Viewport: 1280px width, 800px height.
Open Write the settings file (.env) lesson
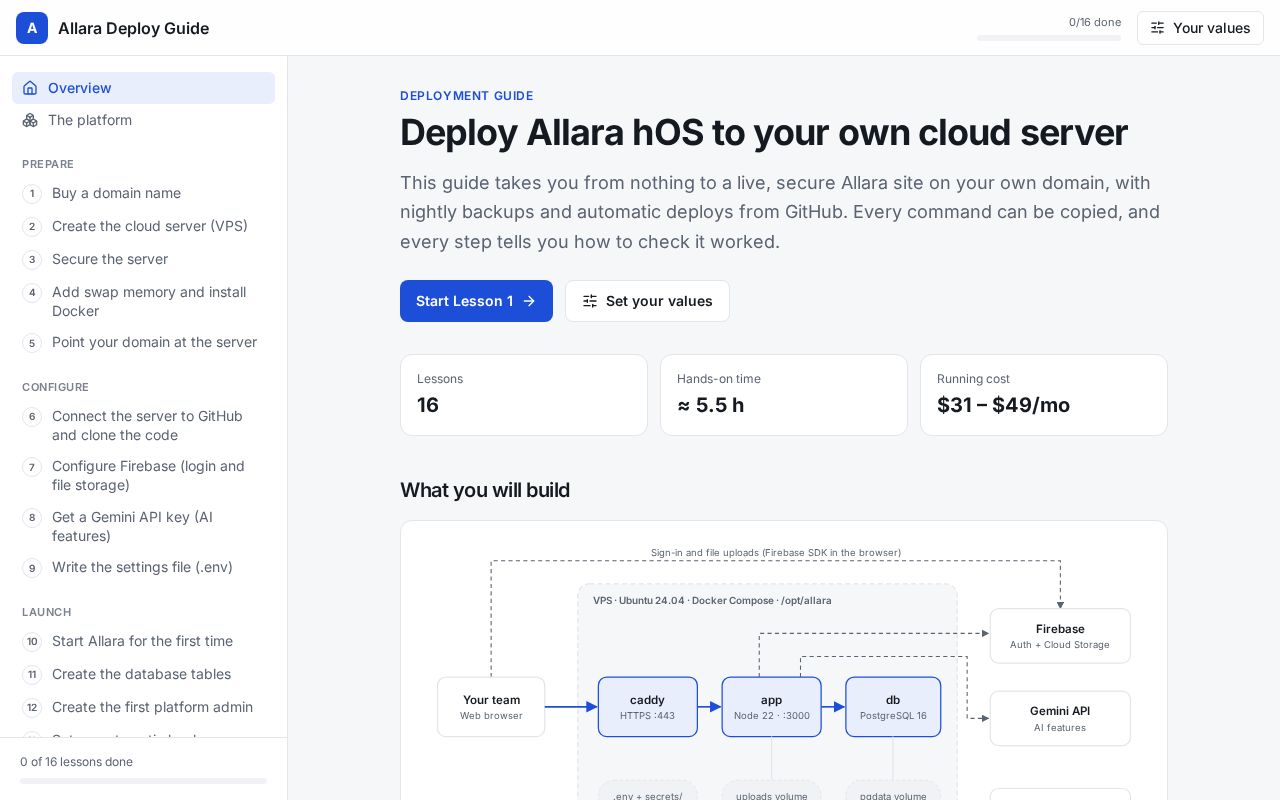(x=143, y=567)
